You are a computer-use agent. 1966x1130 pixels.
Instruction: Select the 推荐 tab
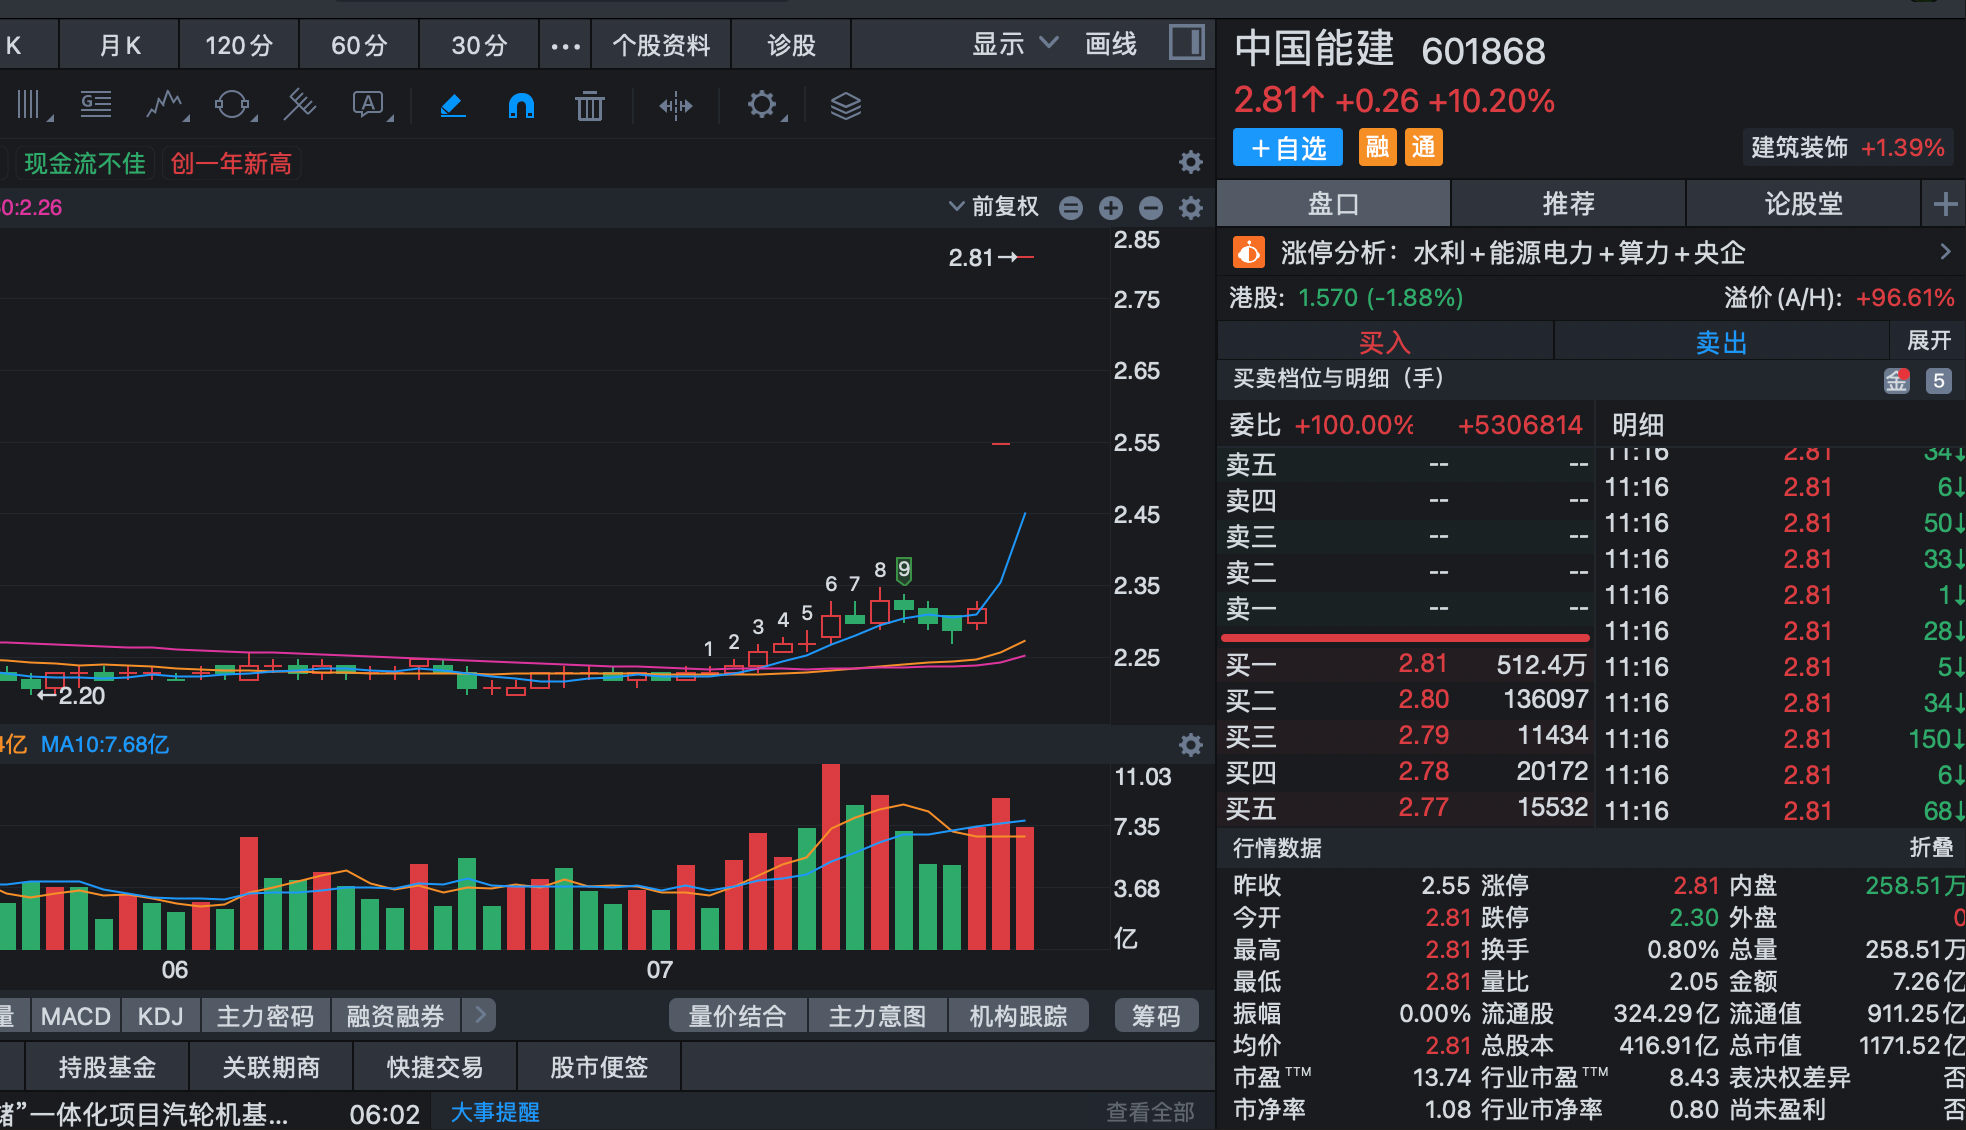[x=1568, y=204]
